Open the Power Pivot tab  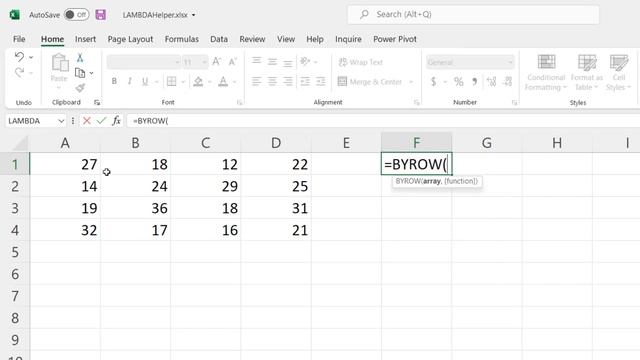click(395, 39)
